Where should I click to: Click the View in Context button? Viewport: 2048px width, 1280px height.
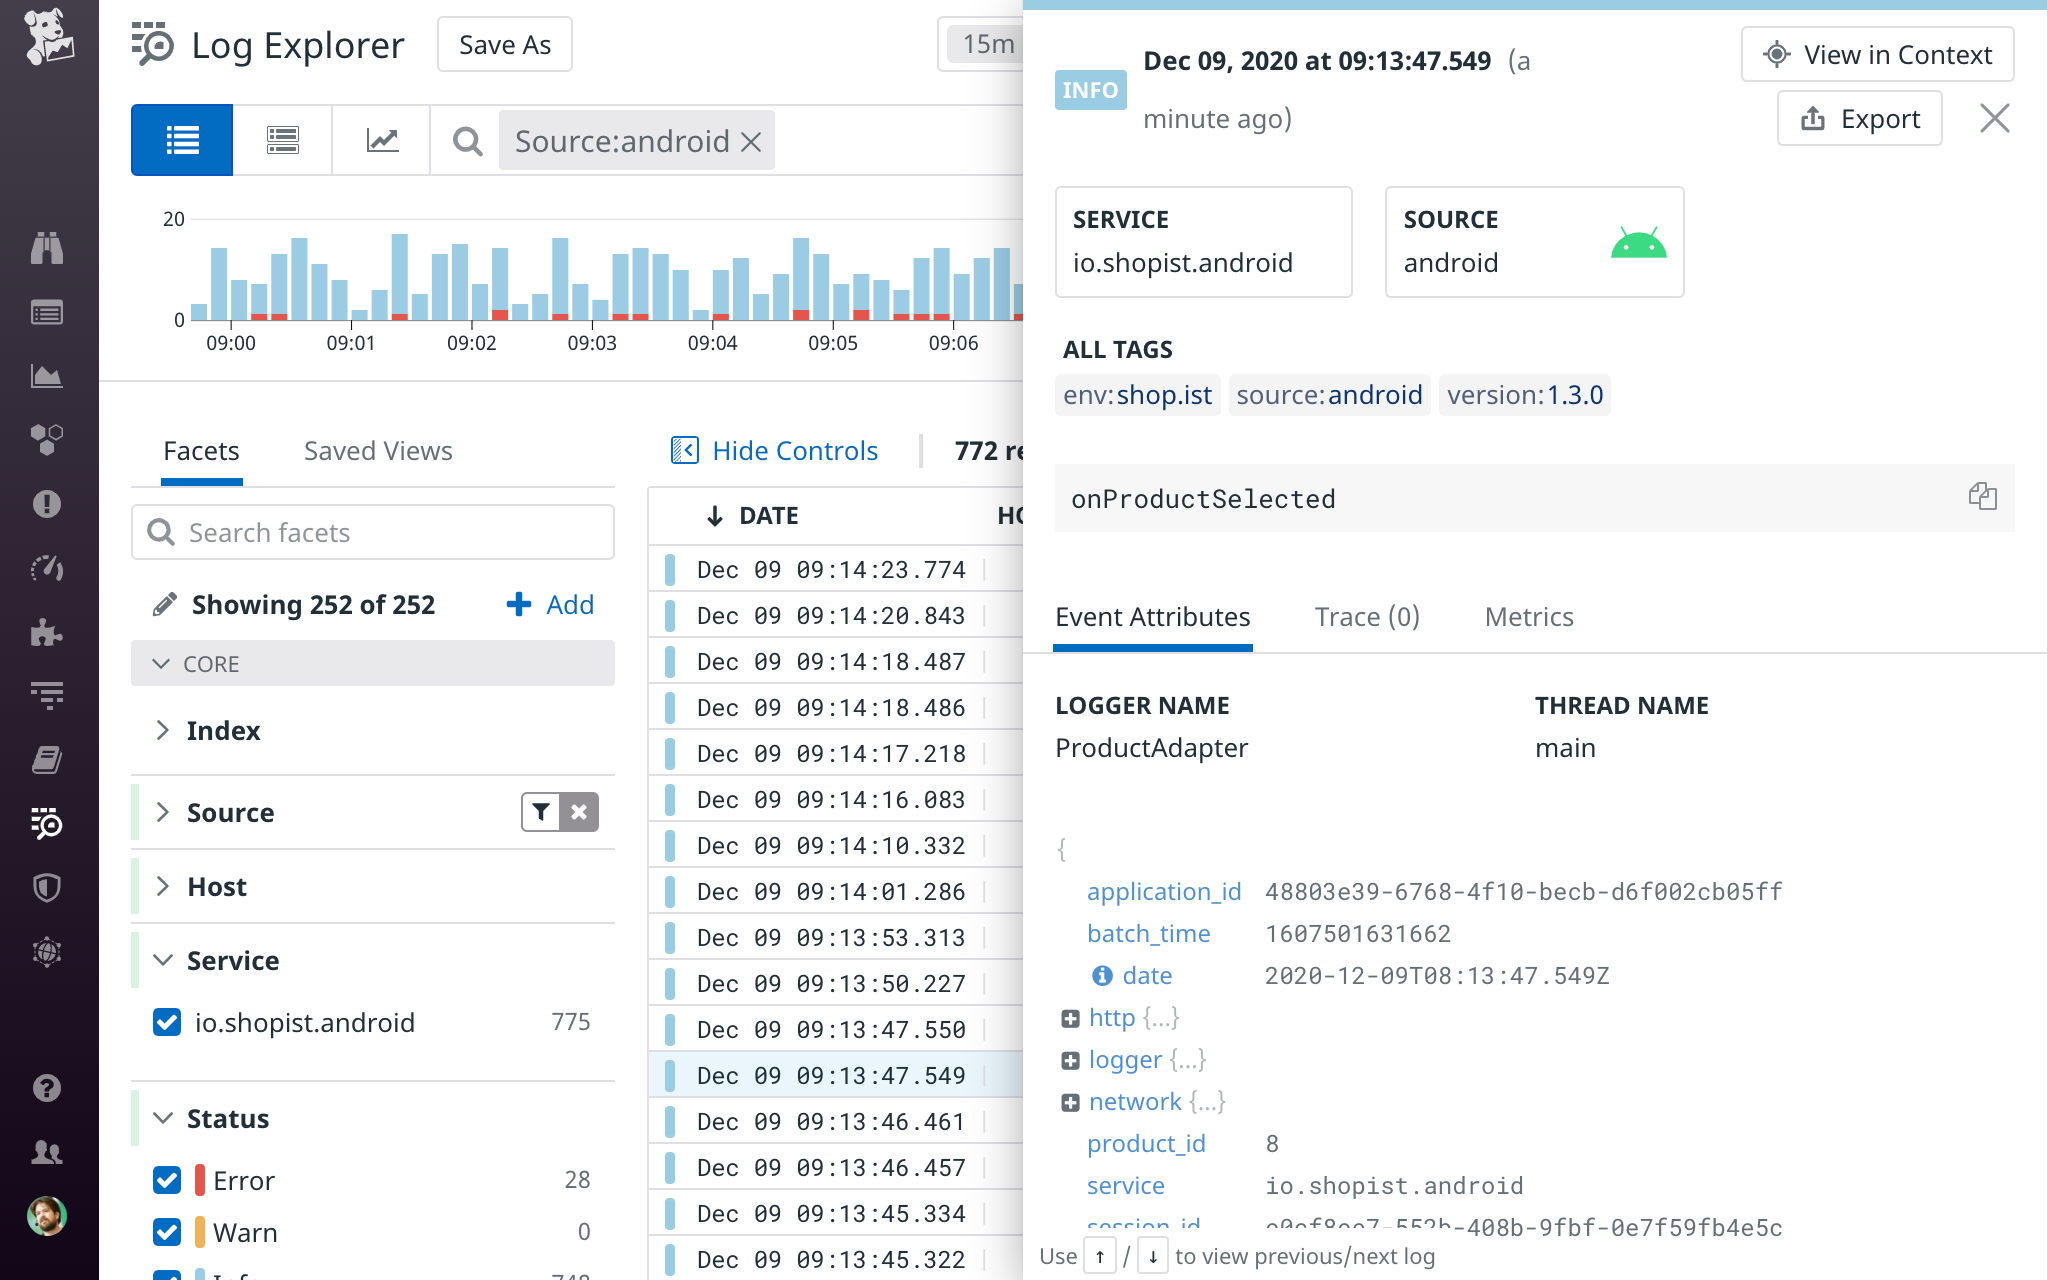click(1877, 55)
